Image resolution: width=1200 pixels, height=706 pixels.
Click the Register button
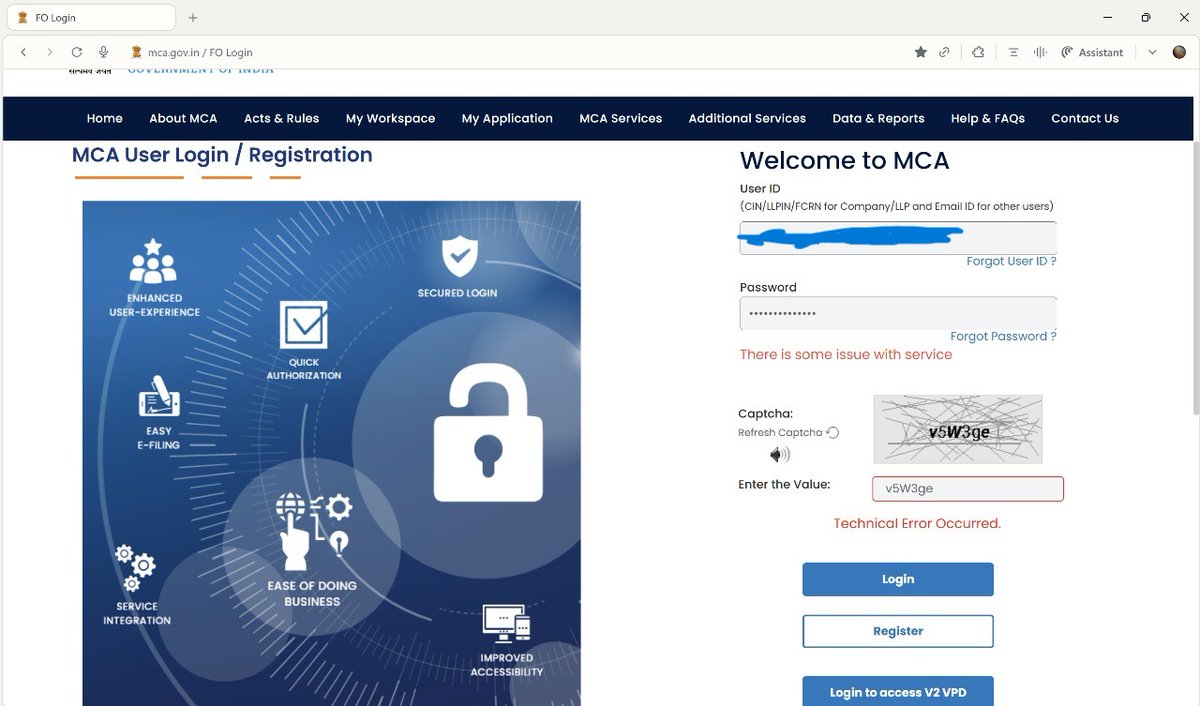[x=898, y=631]
